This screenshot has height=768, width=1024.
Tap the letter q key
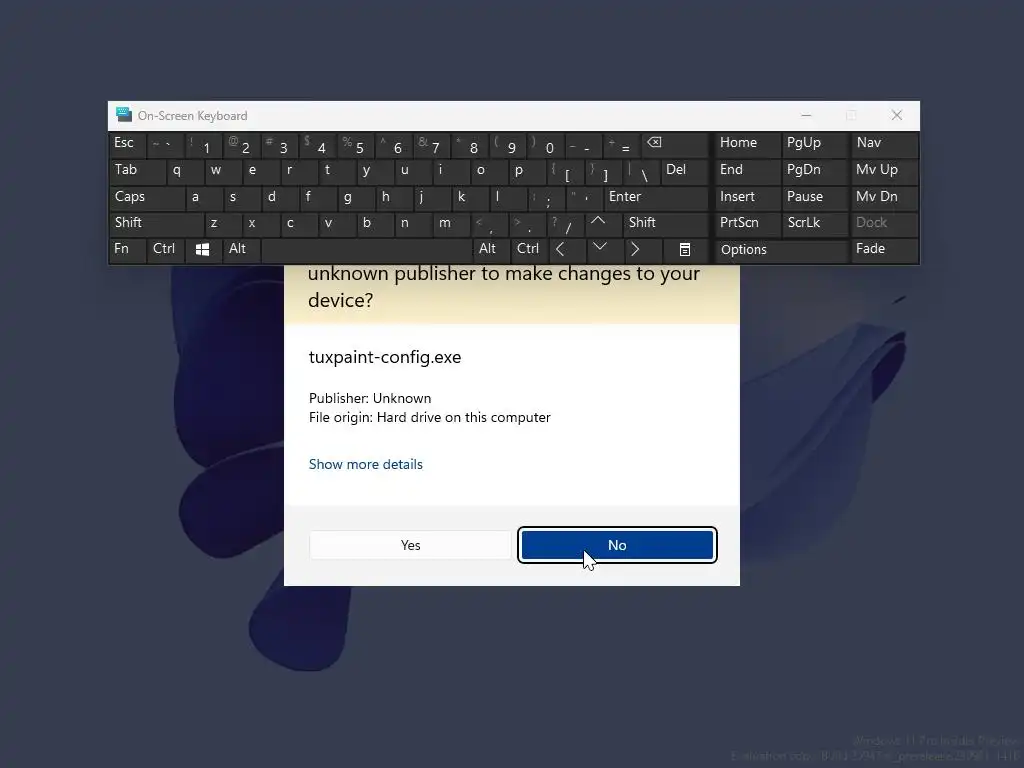click(x=184, y=171)
